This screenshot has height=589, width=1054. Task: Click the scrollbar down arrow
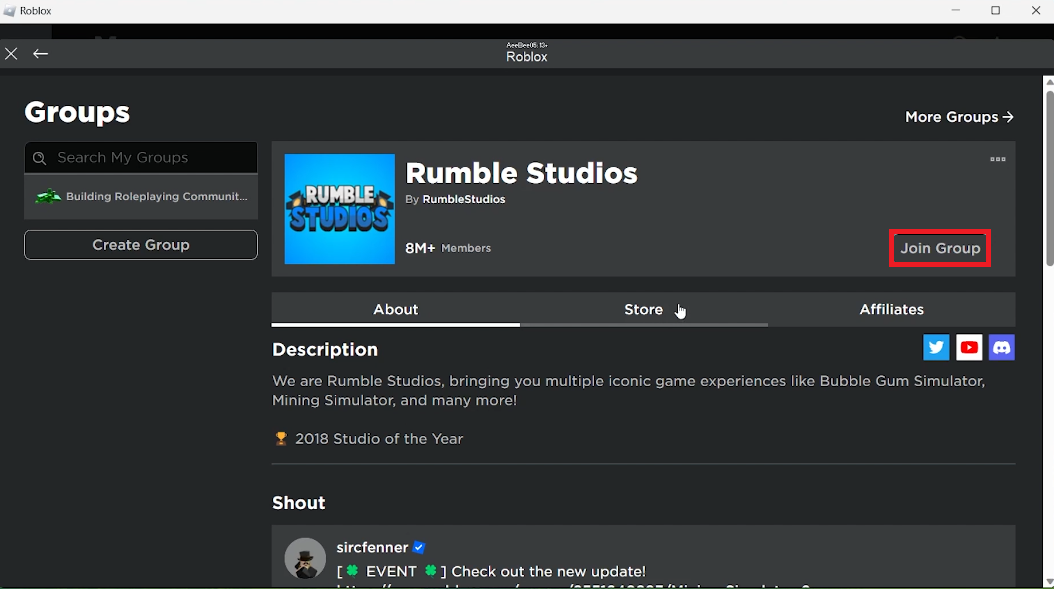click(1049, 582)
